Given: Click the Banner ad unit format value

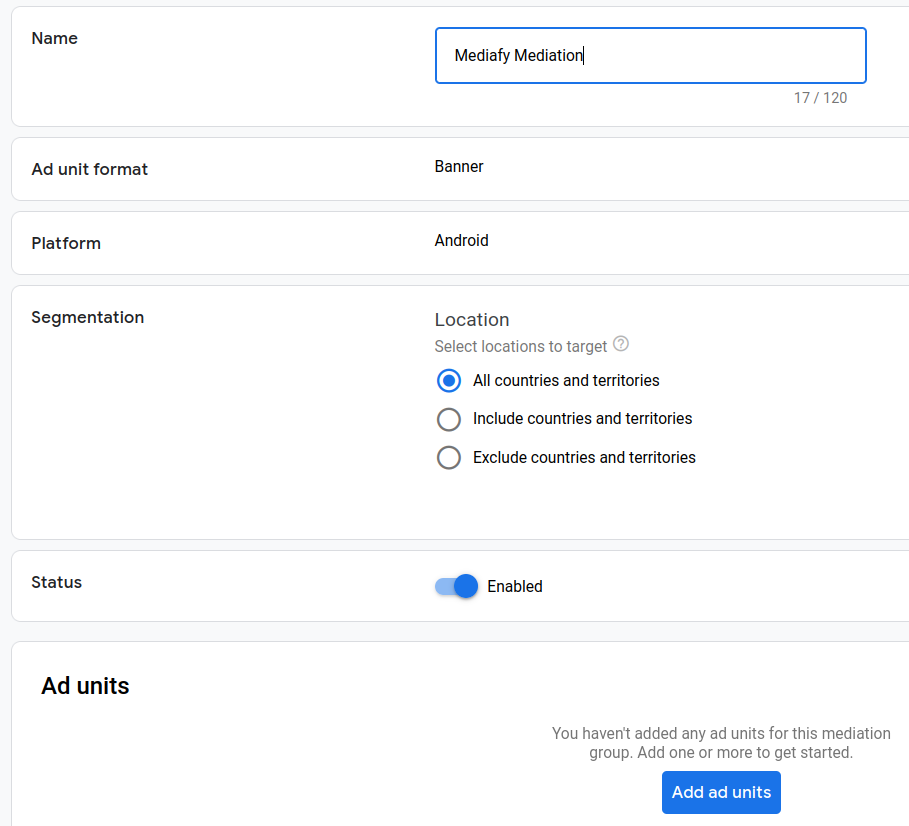Looking at the screenshot, I should [459, 167].
